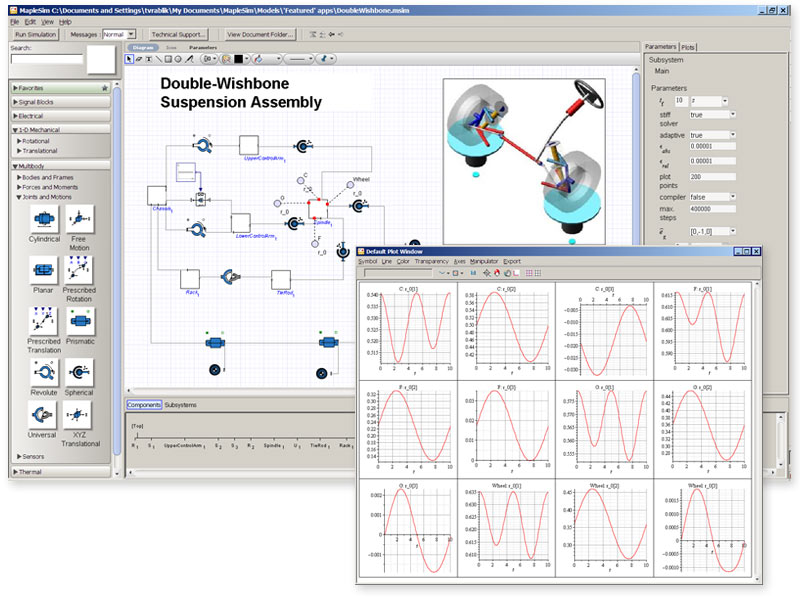Select the pointer selection tool
The width and height of the screenshot is (800, 600).
[129, 59]
